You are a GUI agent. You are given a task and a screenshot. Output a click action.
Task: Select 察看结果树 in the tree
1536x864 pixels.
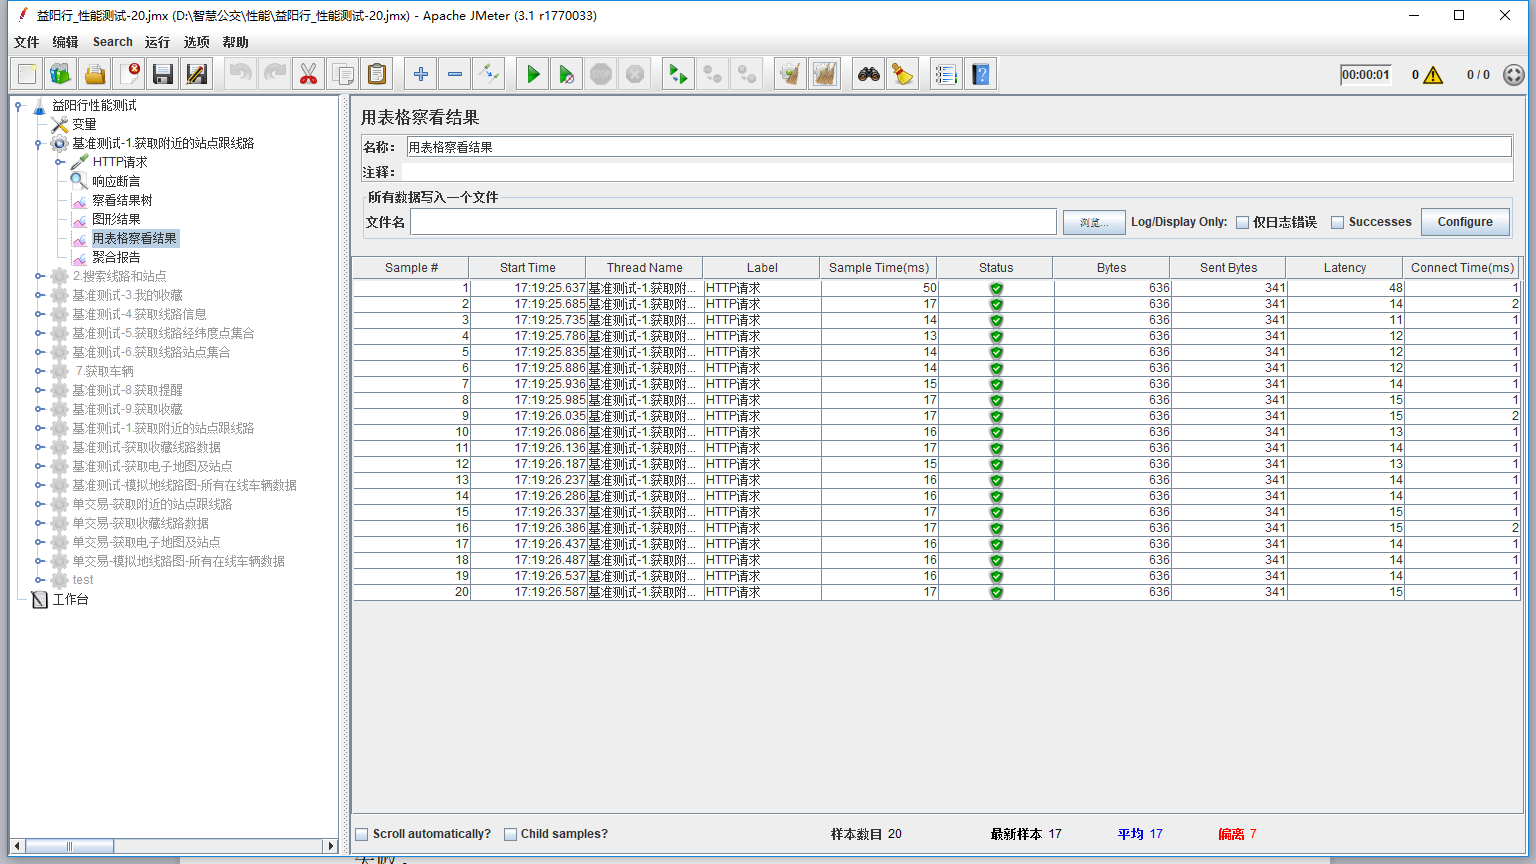[122, 200]
